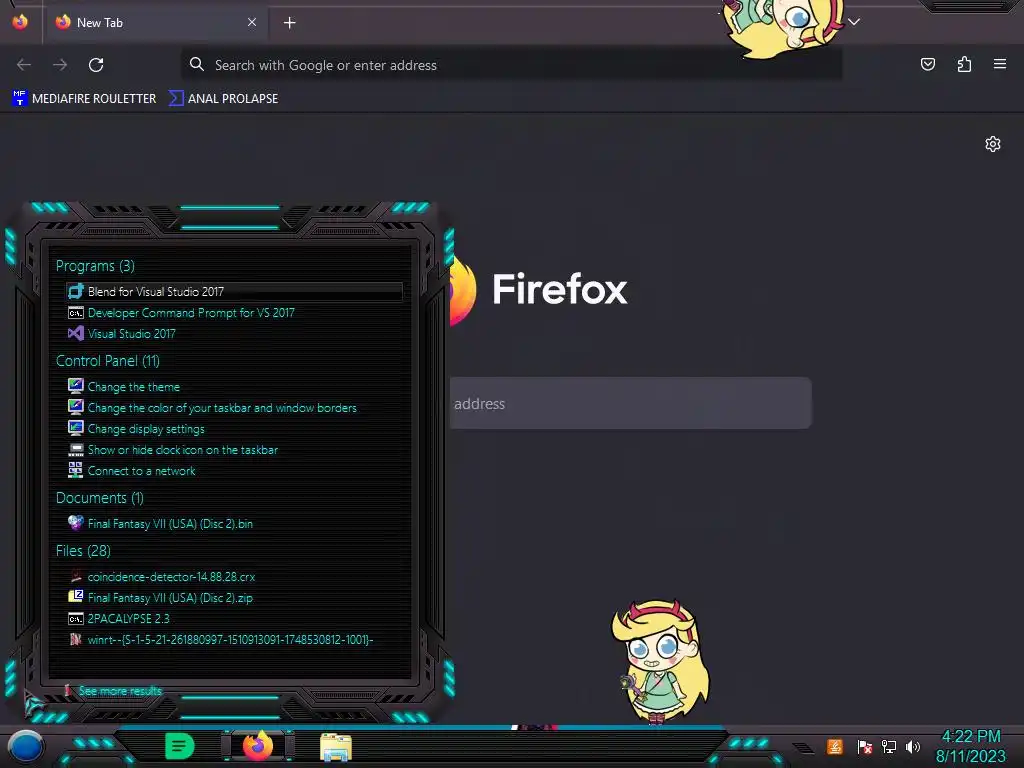Open the Firefox hamburger application menu
The height and width of the screenshot is (768, 1024).
[x=1000, y=64]
